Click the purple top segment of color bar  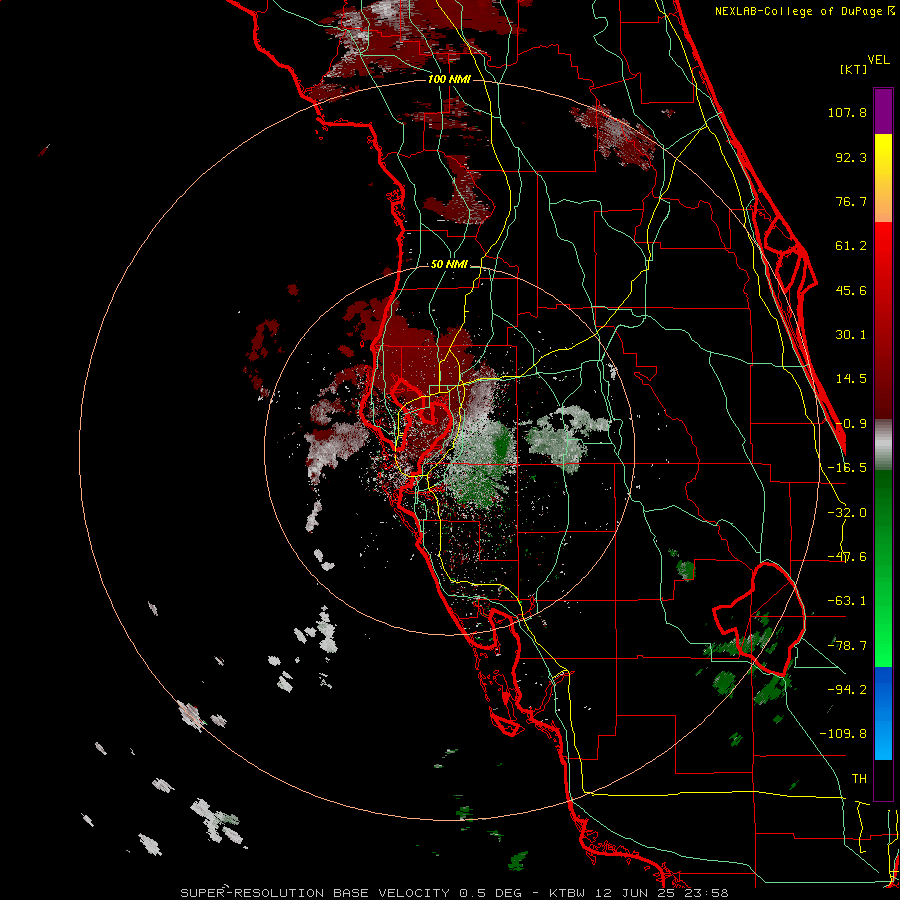(883, 112)
